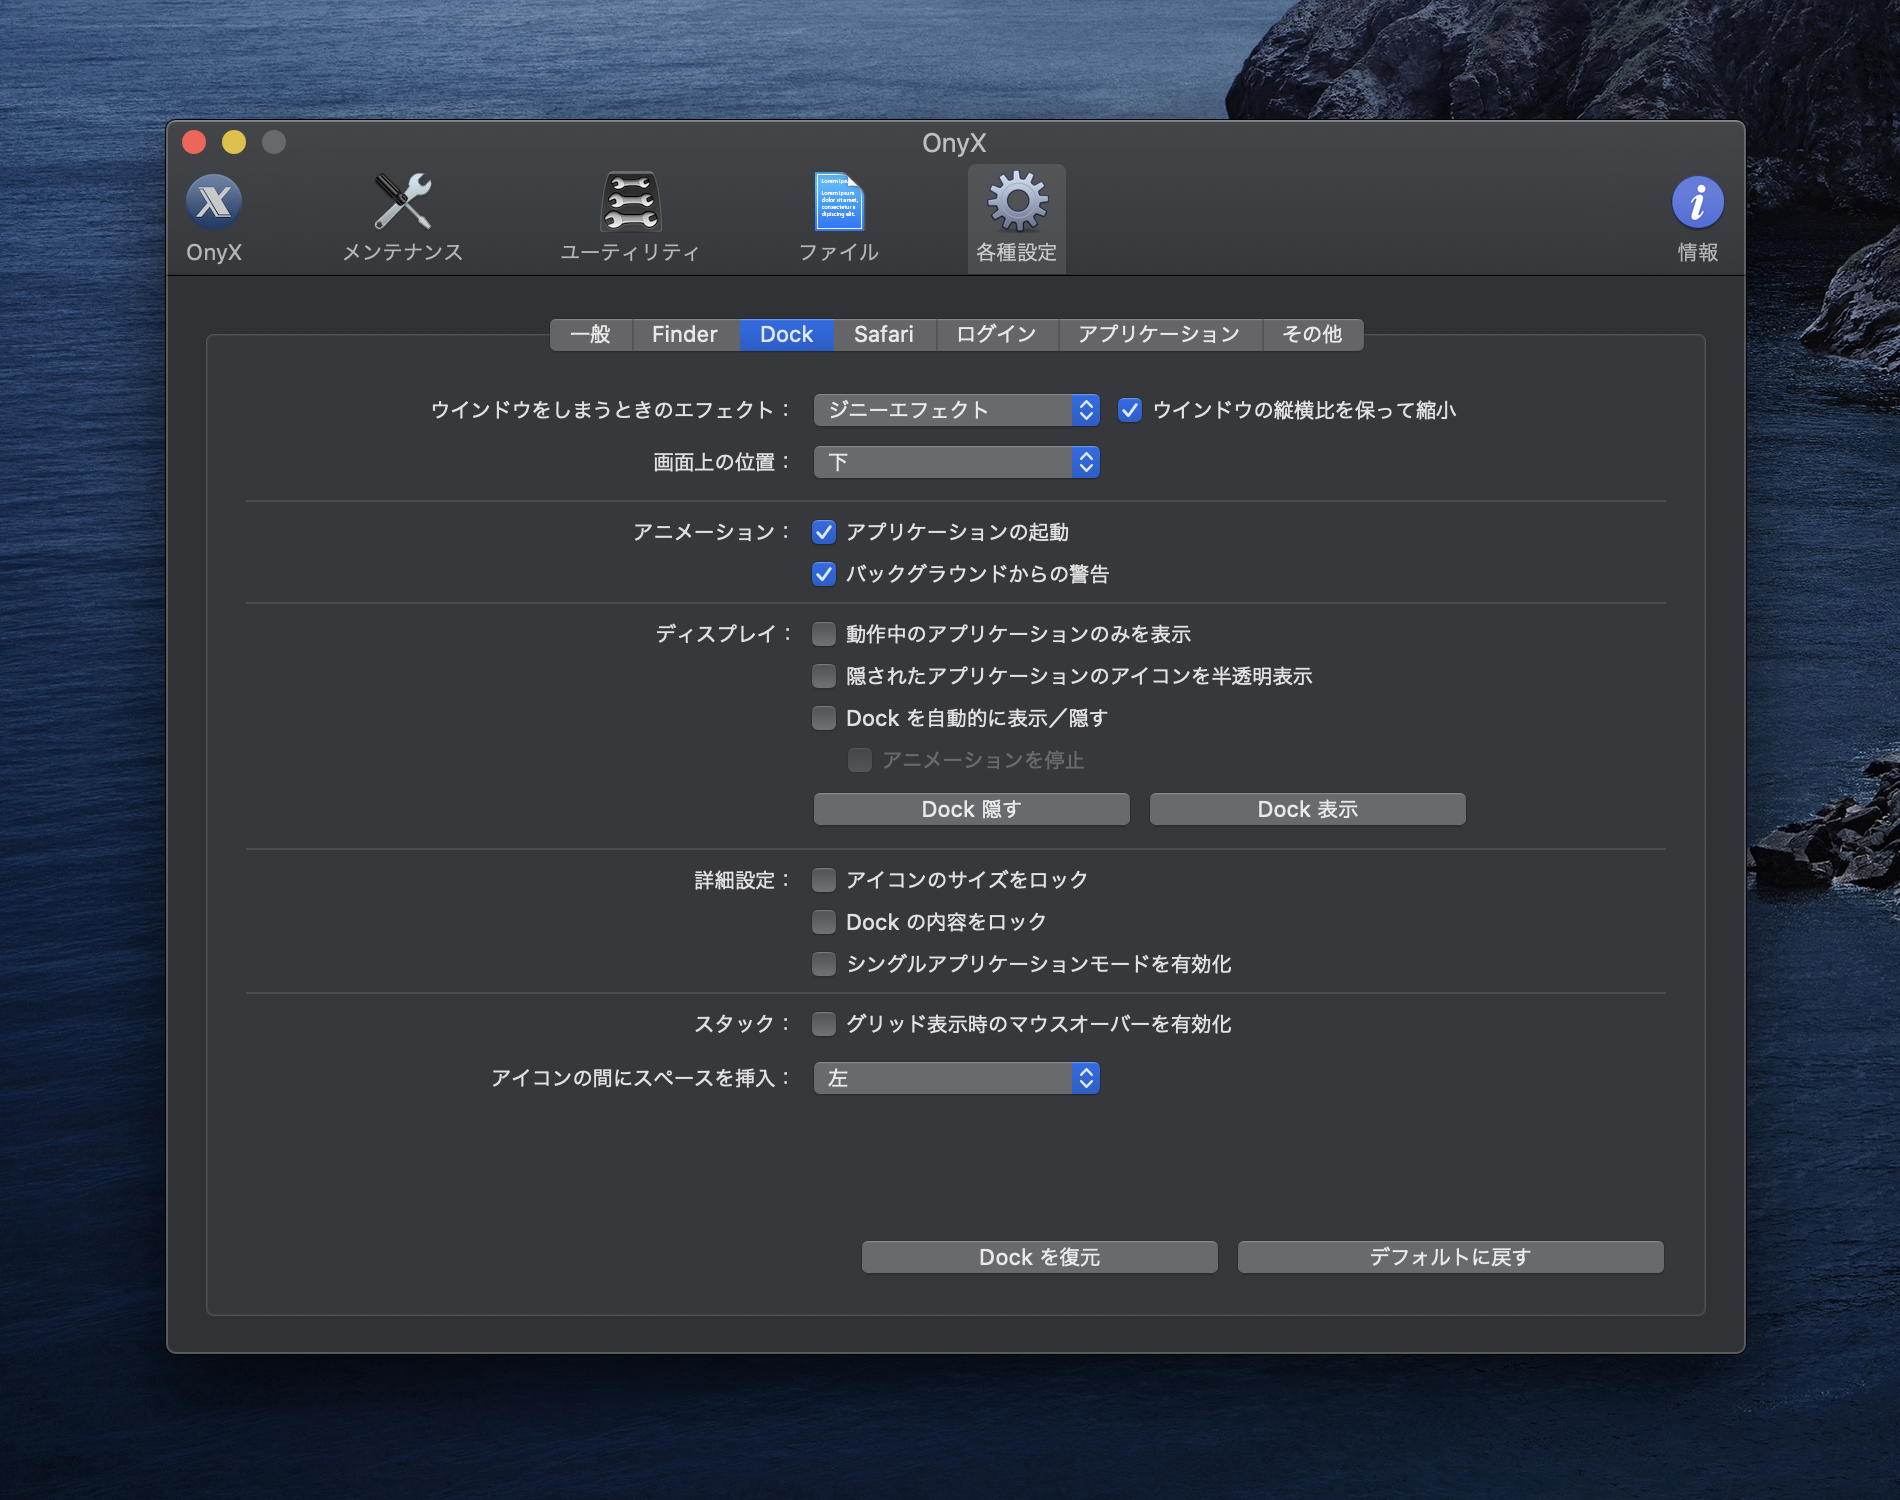Open the ユーティリティ toolbar icon
The image size is (1900, 1500).
[x=630, y=218]
